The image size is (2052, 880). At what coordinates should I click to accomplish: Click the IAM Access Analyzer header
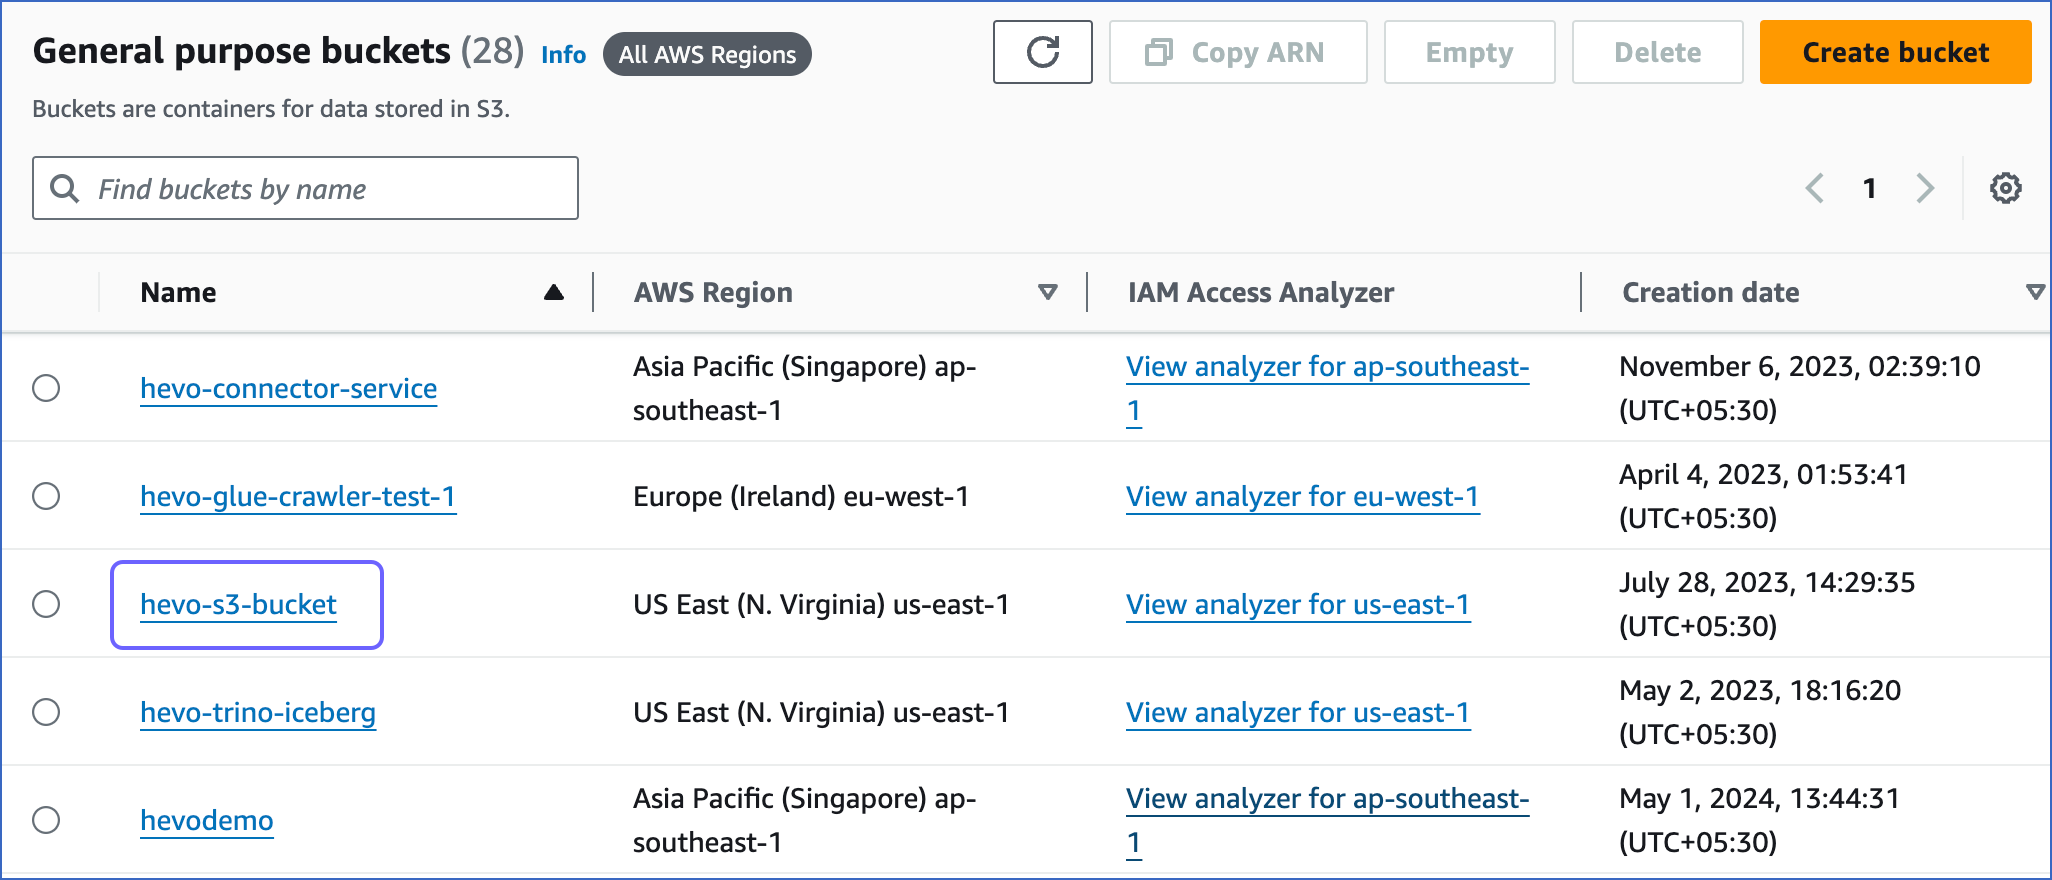(x=1261, y=292)
